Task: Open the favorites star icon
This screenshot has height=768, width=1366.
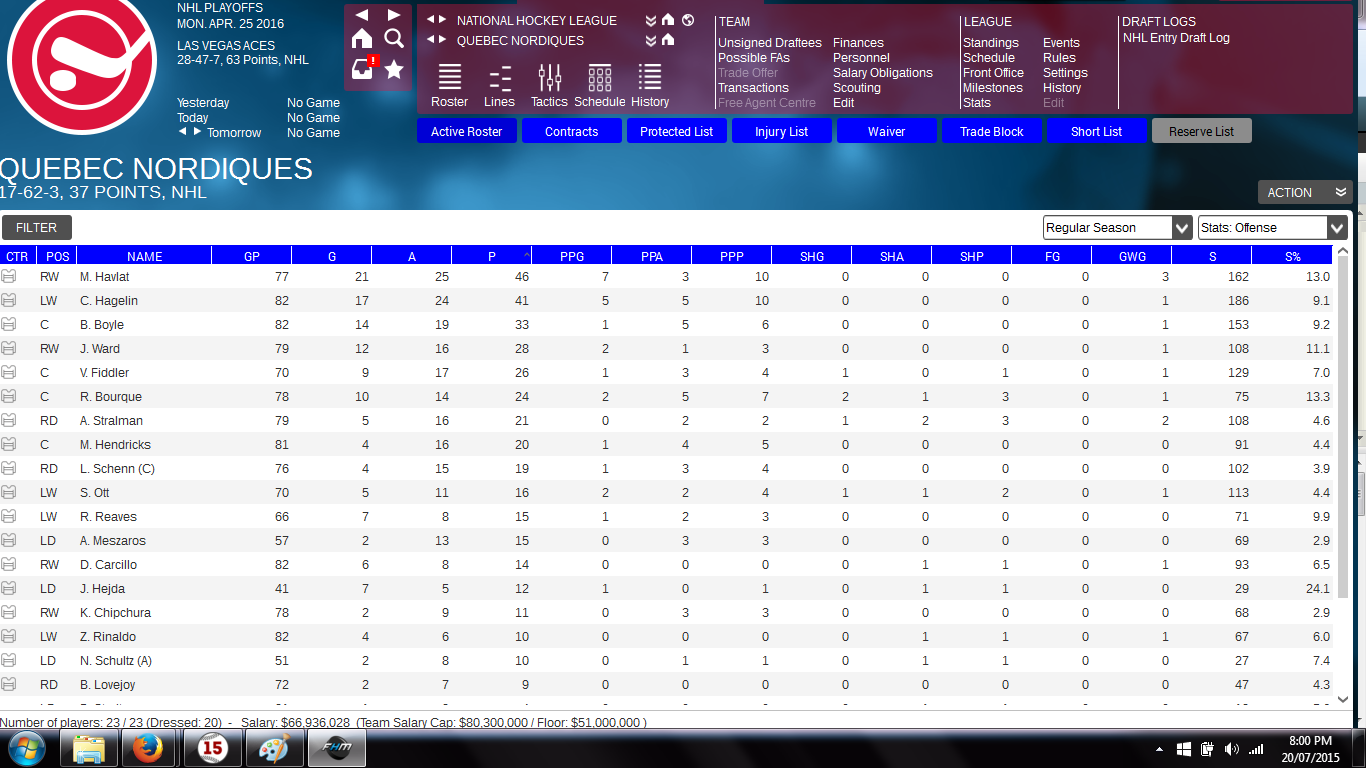Action: coord(394,69)
